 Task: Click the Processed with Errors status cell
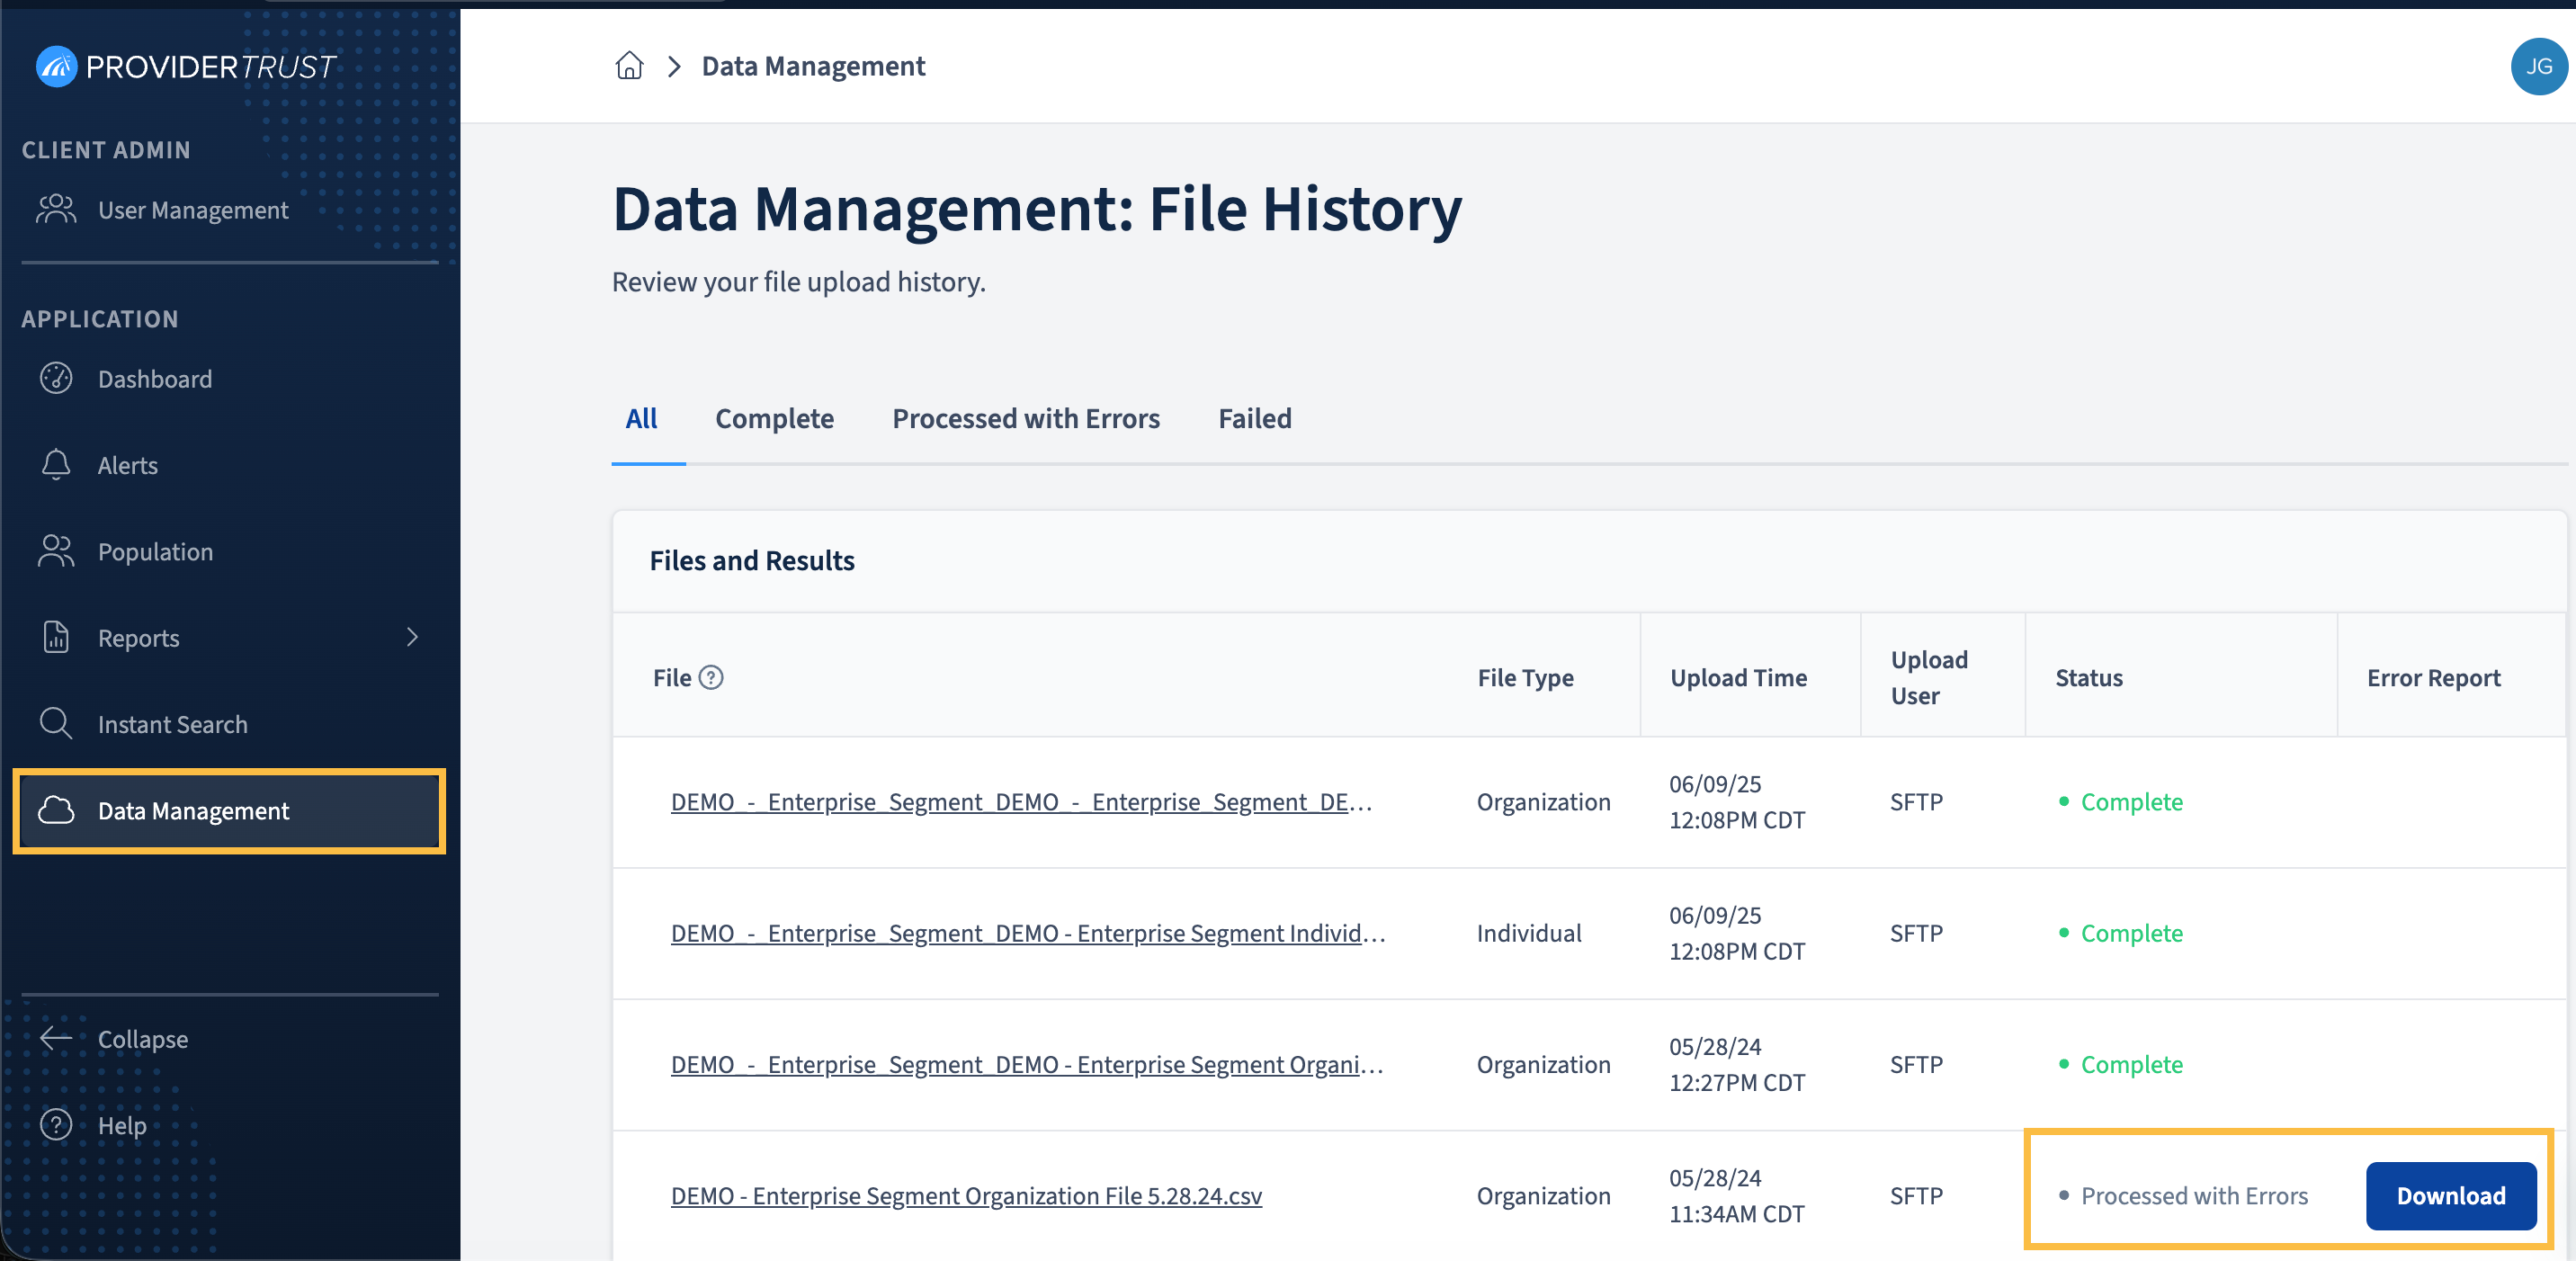click(2184, 1195)
